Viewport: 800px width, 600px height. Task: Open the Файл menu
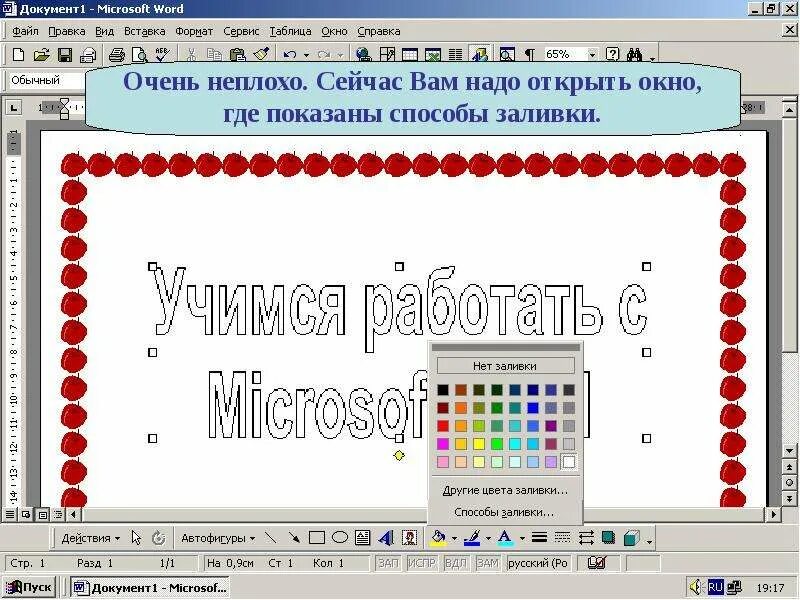[x=25, y=31]
